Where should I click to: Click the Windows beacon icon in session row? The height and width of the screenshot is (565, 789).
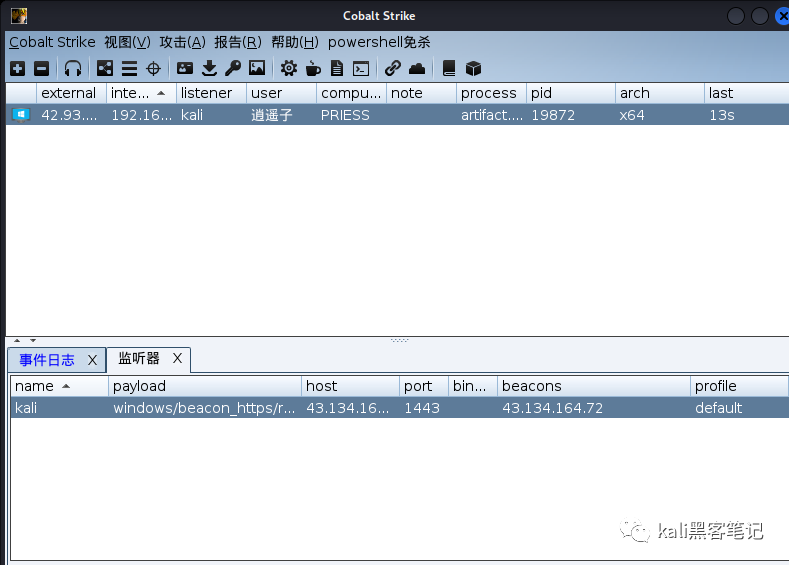point(21,115)
